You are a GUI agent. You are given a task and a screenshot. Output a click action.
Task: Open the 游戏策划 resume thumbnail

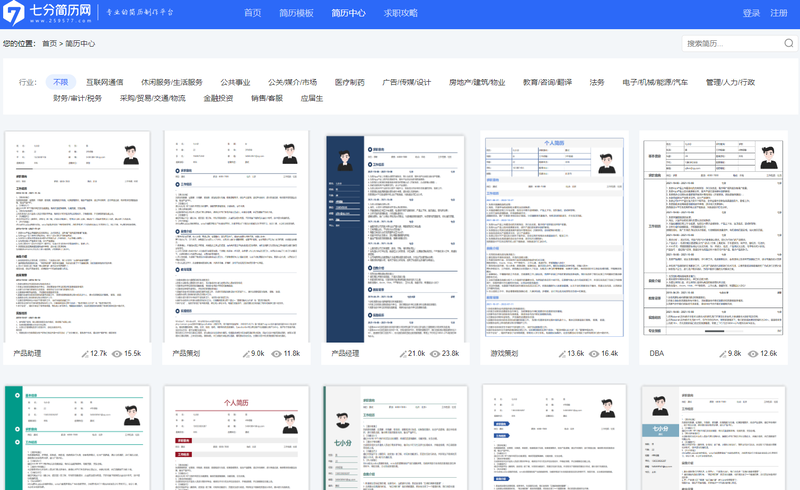555,237
